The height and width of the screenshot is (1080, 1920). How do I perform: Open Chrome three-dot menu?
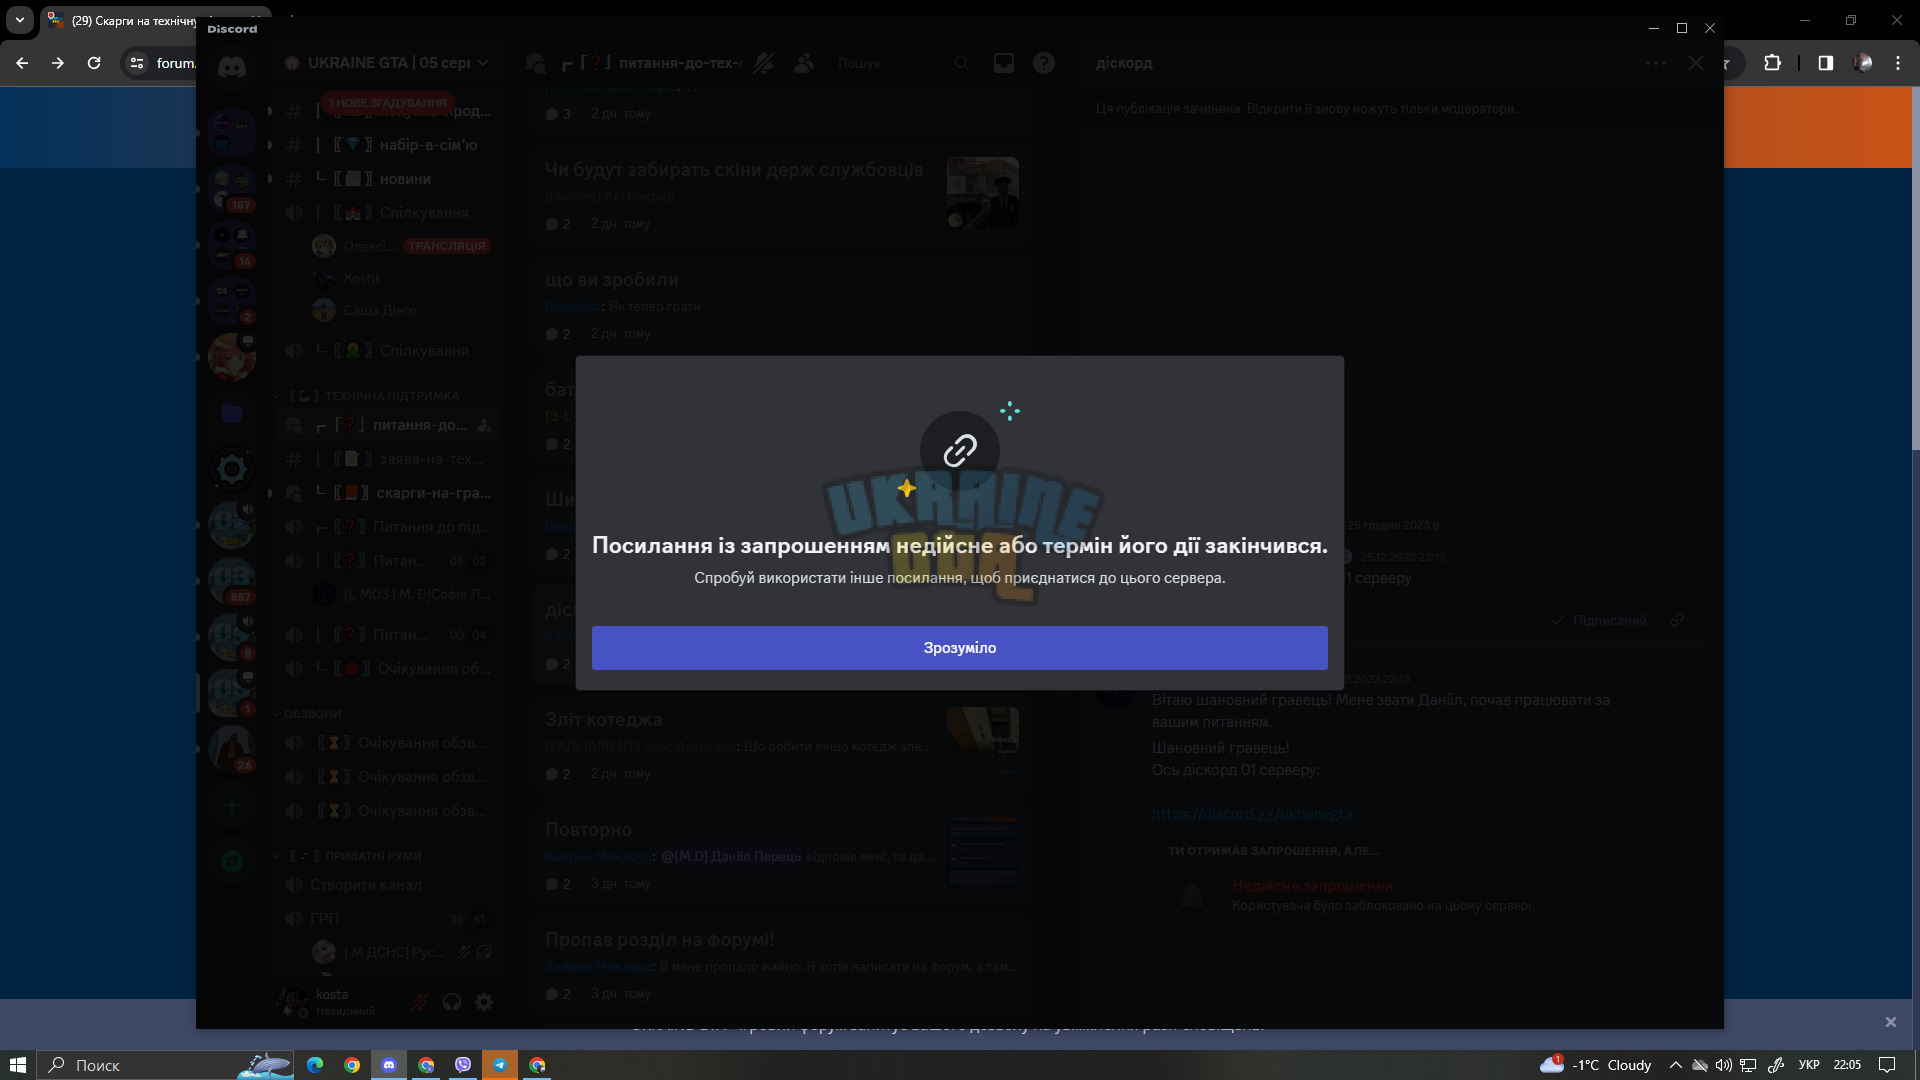pyautogui.click(x=1898, y=63)
